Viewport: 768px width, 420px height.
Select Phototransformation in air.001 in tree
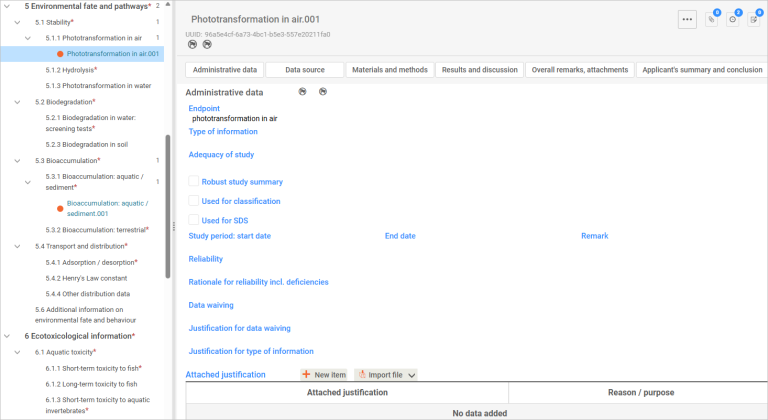pos(113,54)
